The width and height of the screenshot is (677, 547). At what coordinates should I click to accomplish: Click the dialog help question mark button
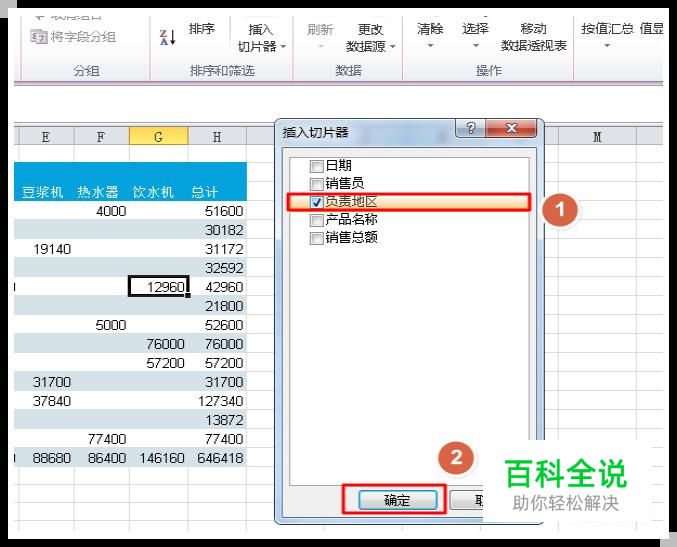click(471, 128)
